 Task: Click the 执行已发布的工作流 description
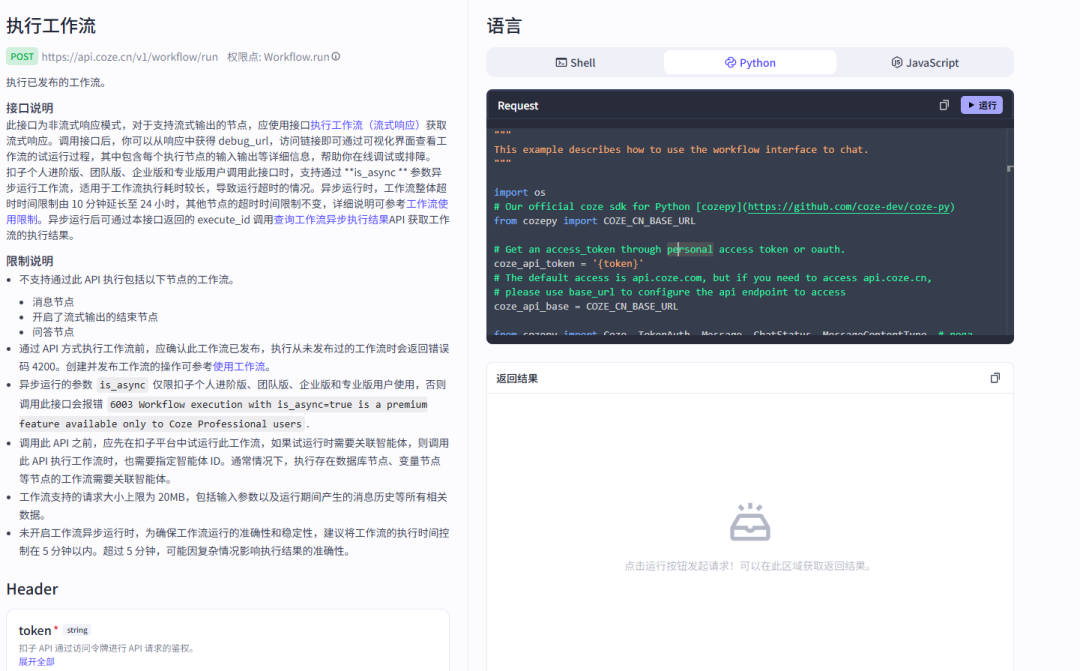(56, 83)
